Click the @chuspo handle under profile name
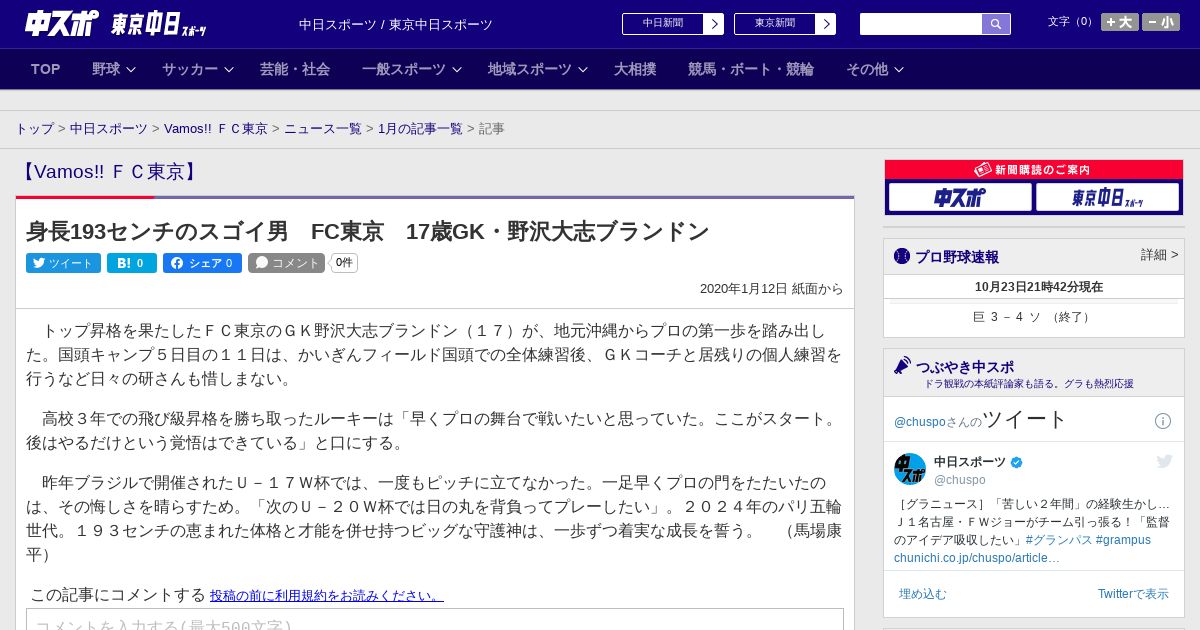Image resolution: width=1200 pixels, height=630 pixels. click(960, 480)
